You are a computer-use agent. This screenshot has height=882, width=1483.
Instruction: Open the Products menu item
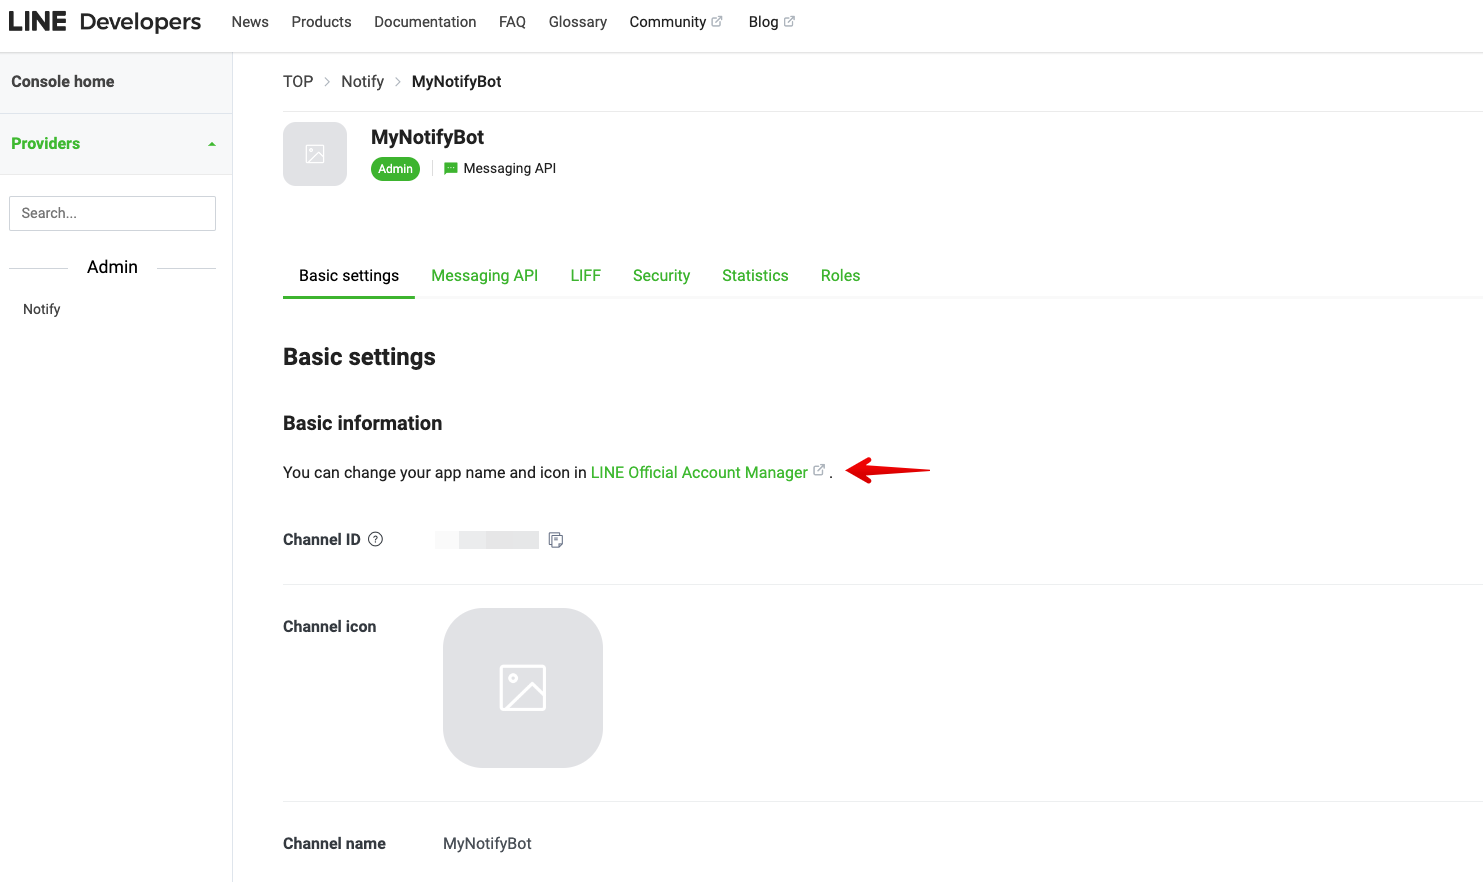pyautogui.click(x=321, y=22)
